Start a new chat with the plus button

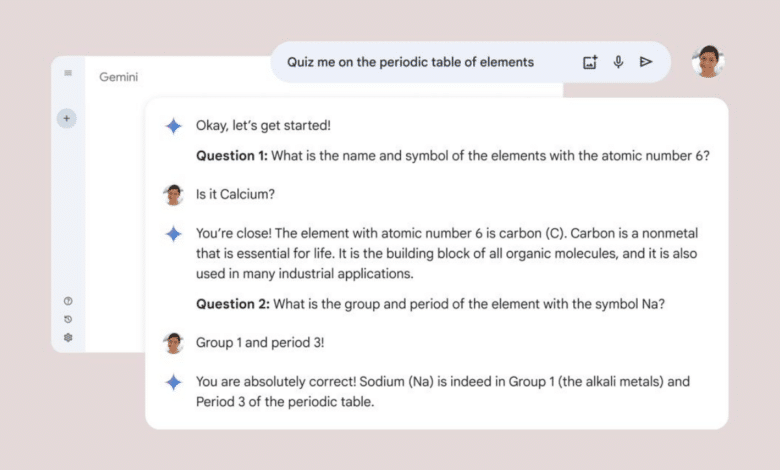(67, 118)
